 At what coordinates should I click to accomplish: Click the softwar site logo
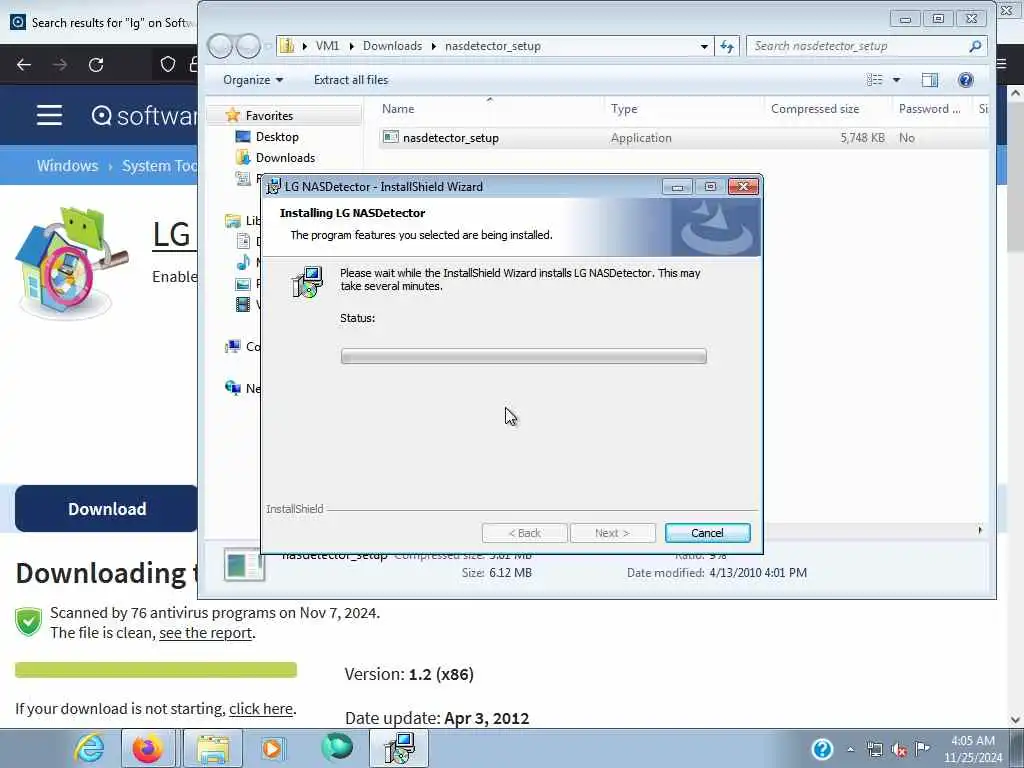[144, 116]
